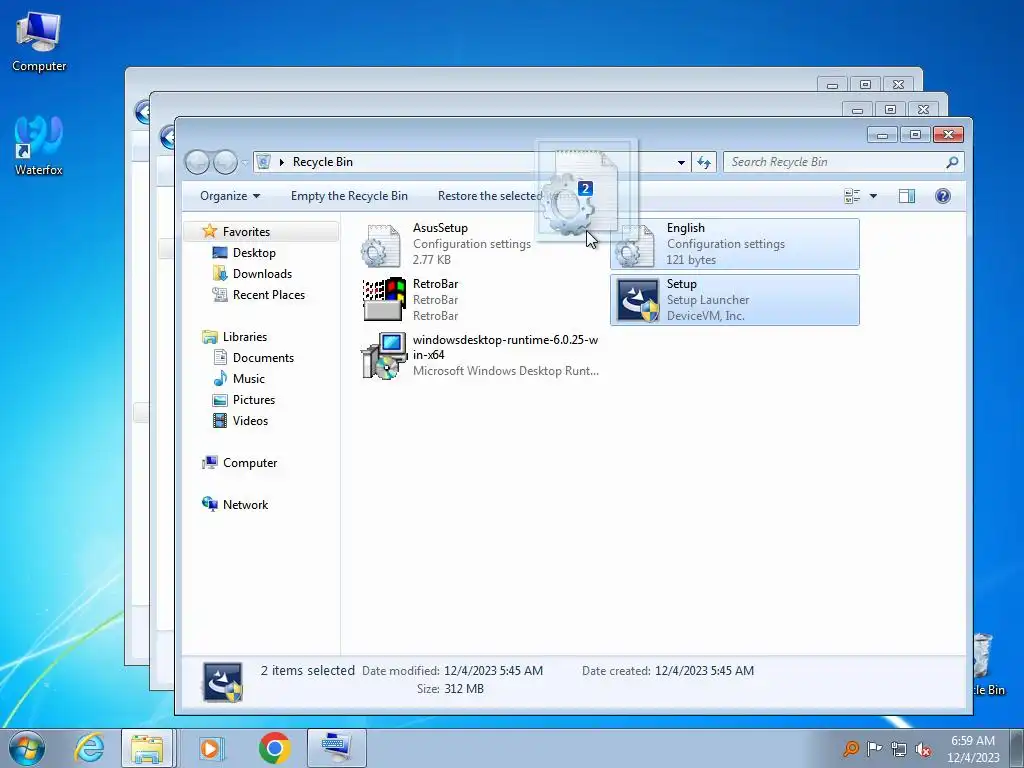The image size is (1024, 768).
Task: Click the Back navigation arrow button
Action: tap(197, 162)
